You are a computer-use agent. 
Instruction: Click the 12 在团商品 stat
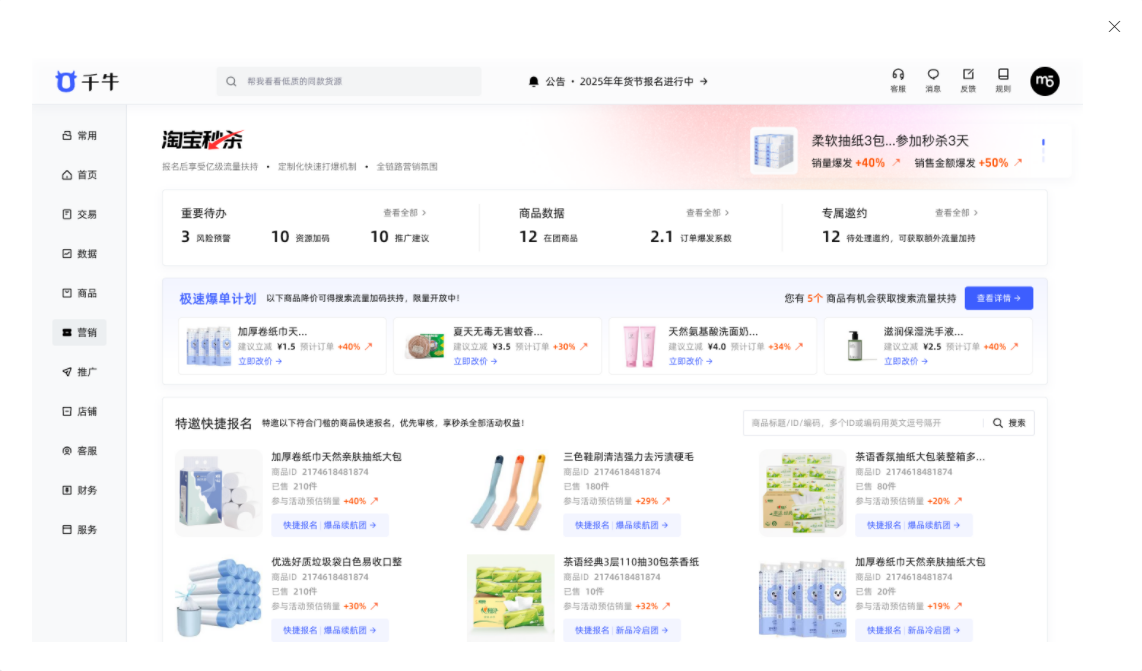(x=548, y=238)
